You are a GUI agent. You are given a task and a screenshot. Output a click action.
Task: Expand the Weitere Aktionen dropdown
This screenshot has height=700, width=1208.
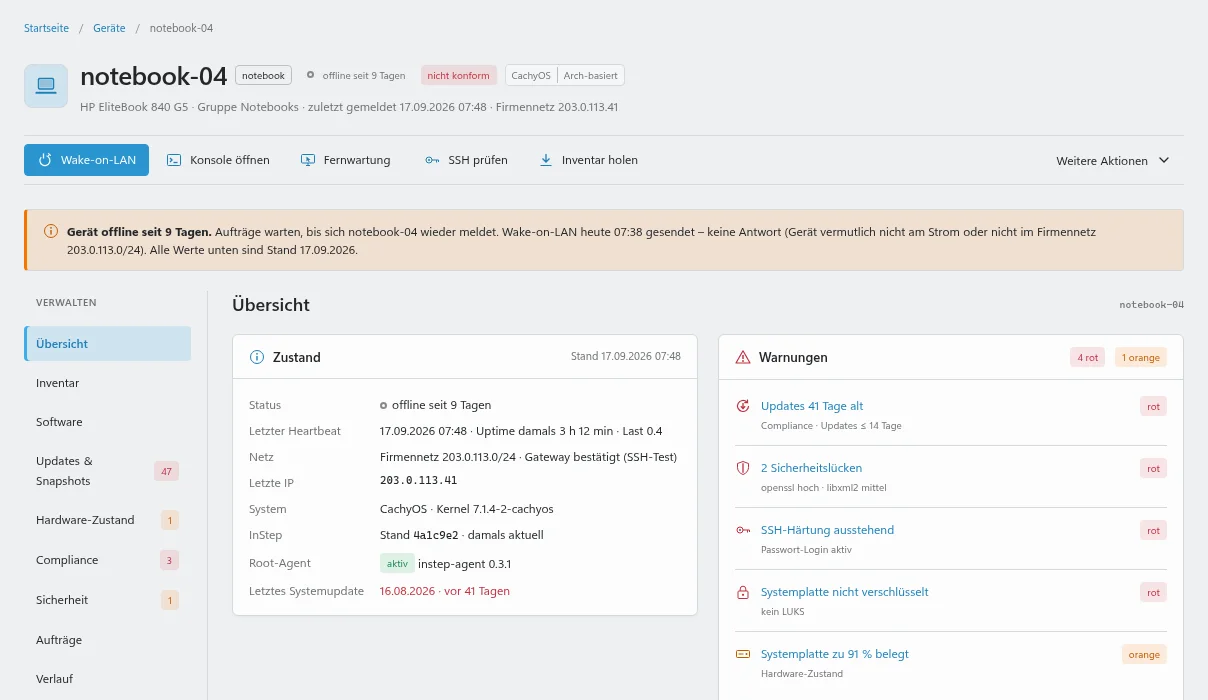point(1113,160)
